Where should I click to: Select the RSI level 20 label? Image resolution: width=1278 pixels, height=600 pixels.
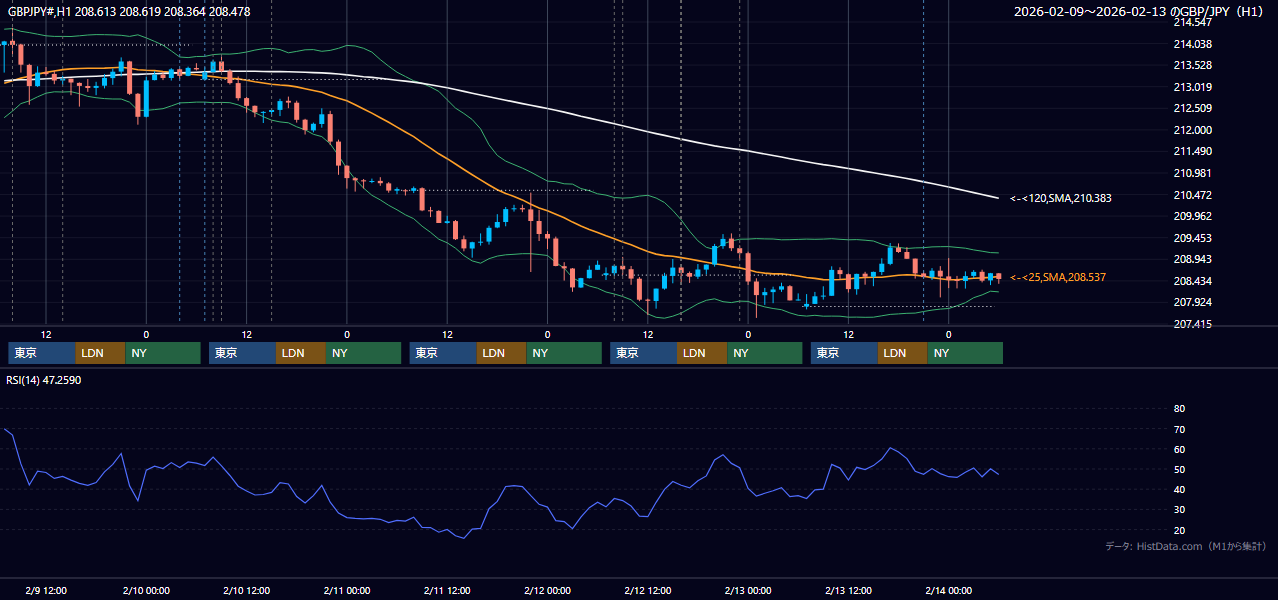(x=1179, y=530)
